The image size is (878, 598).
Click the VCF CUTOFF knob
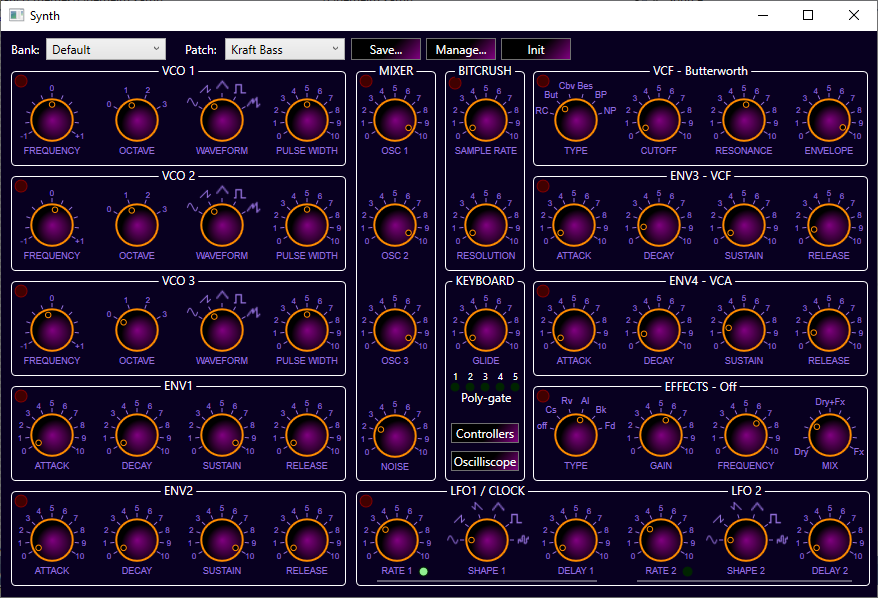pos(659,120)
